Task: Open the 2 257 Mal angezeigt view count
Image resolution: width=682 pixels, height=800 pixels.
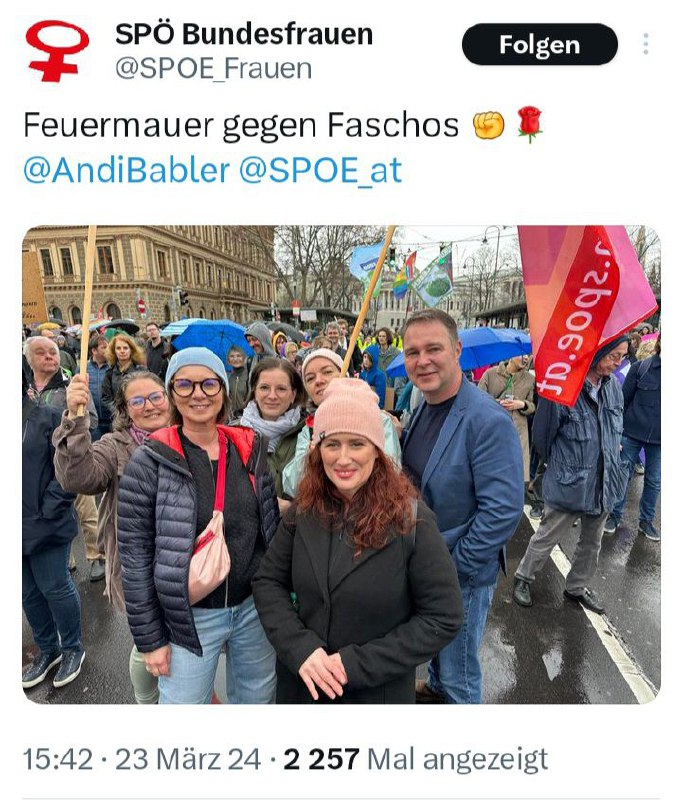Action: [415, 759]
